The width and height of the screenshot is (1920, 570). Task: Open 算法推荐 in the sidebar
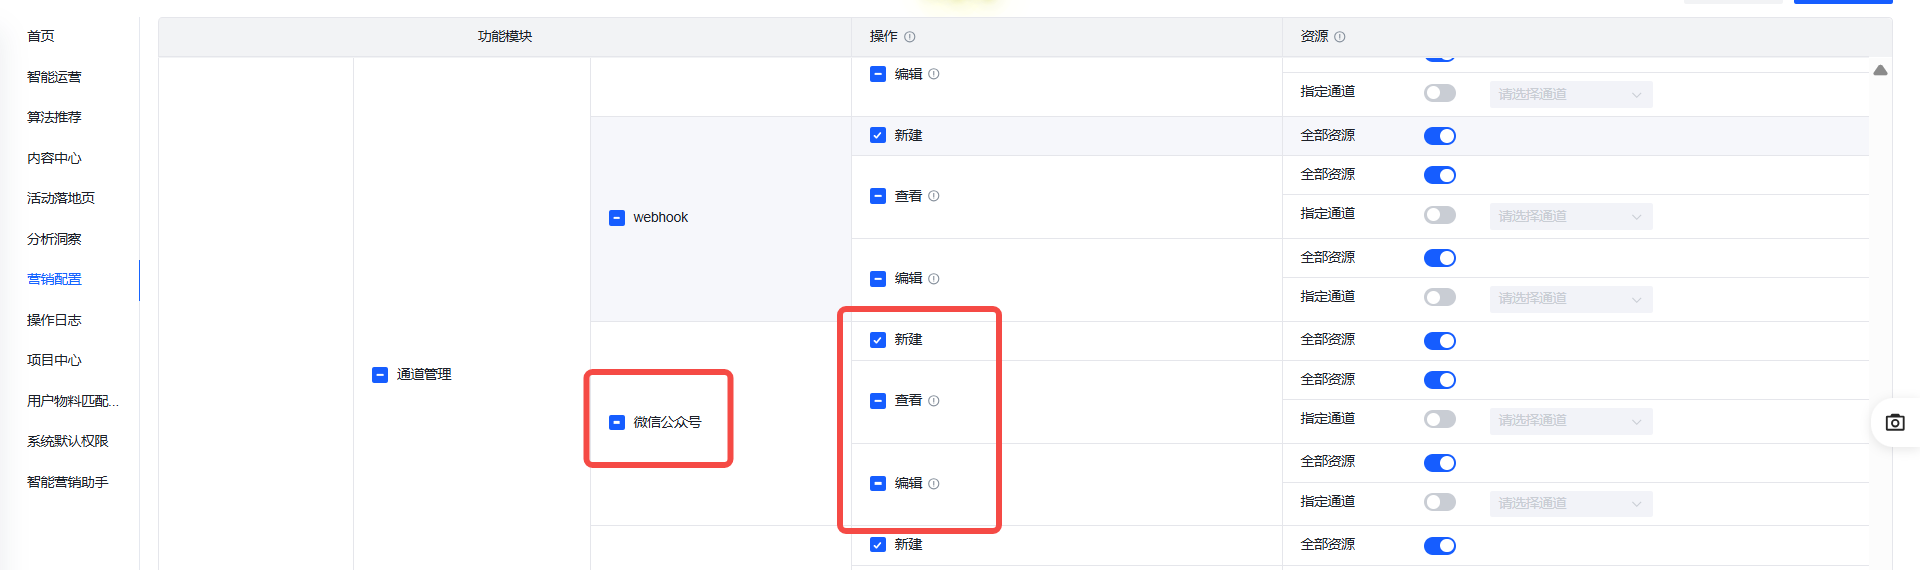pyautogui.click(x=54, y=117)
